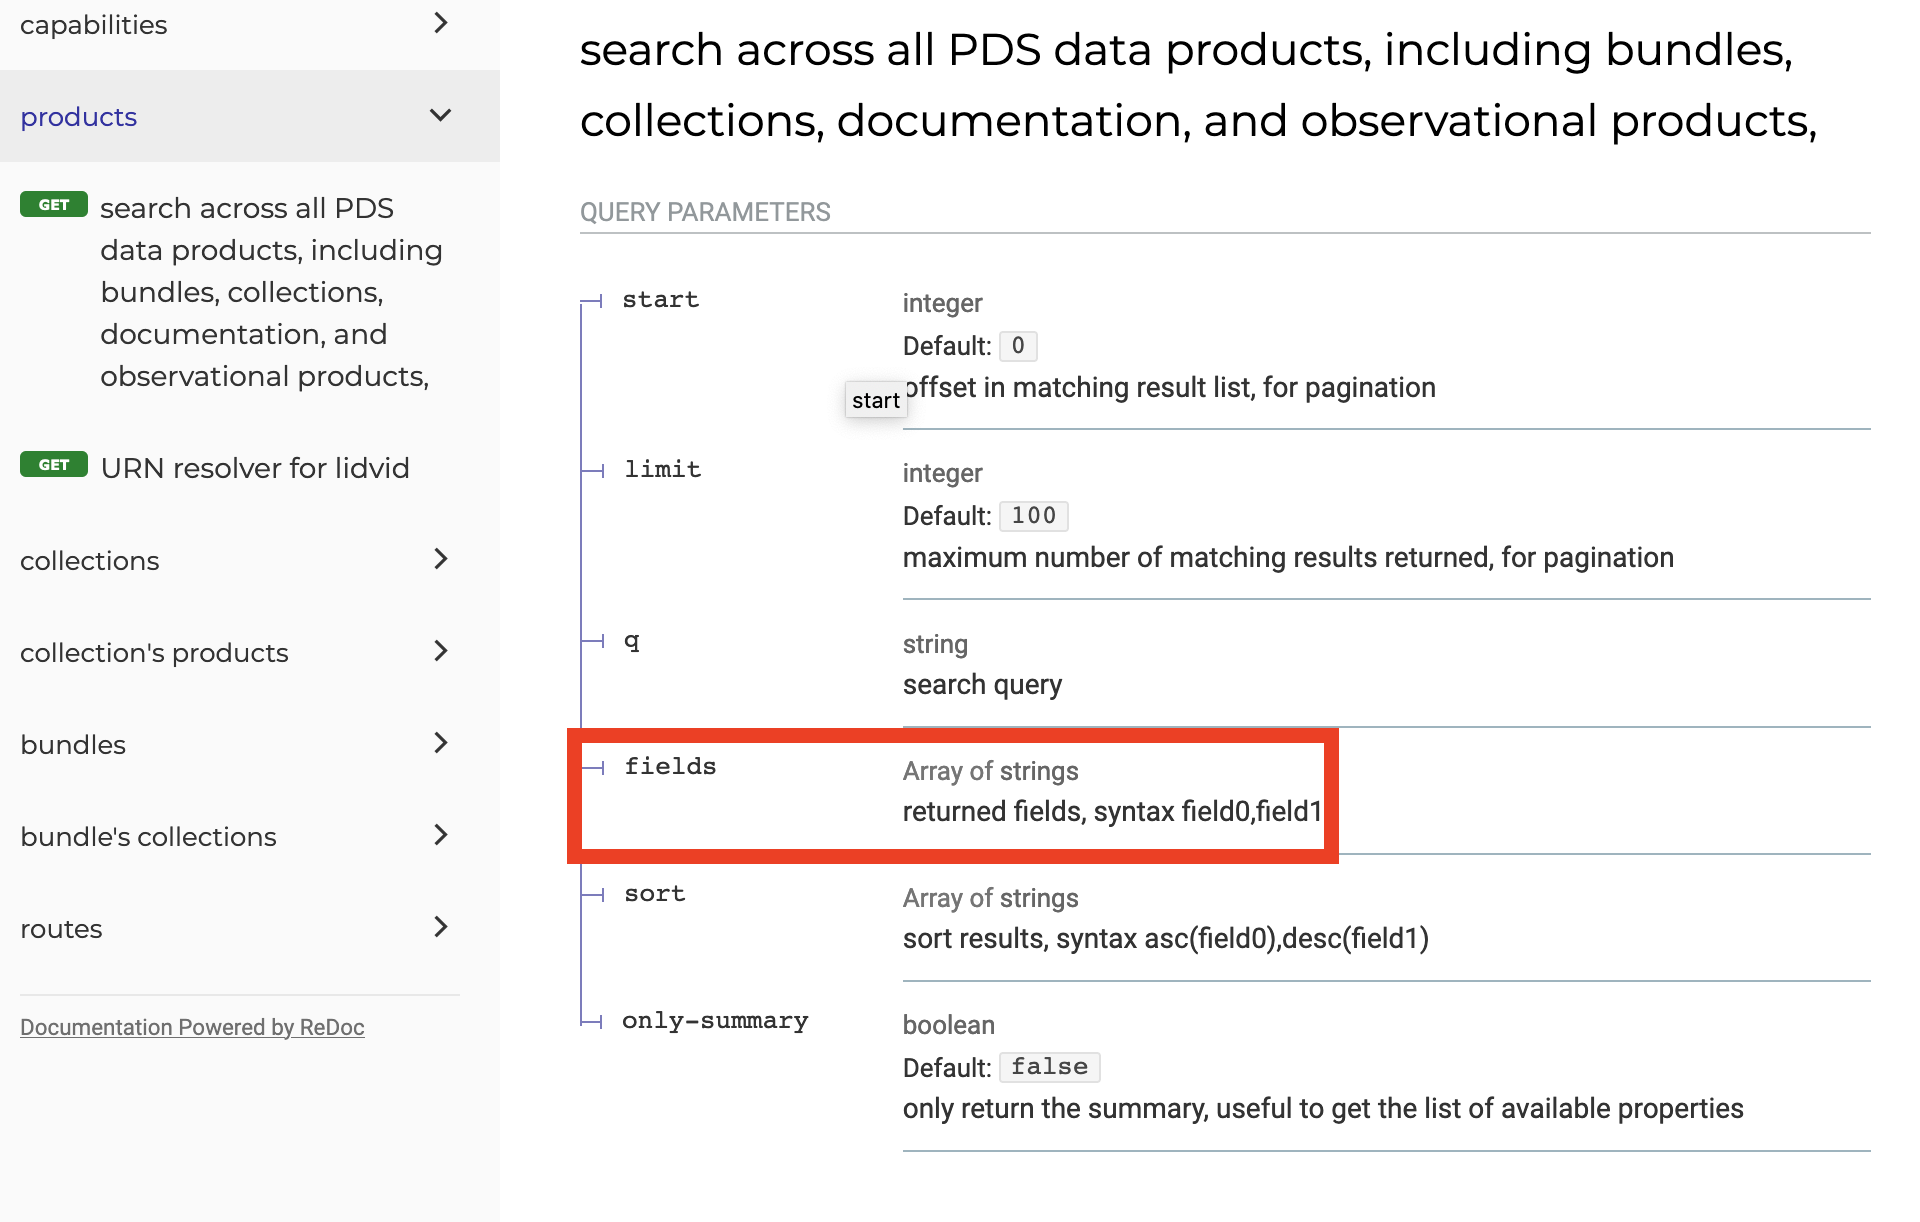Click the collections navigation icon
Screen dimensions: 1920x1222
pos(445,560)
